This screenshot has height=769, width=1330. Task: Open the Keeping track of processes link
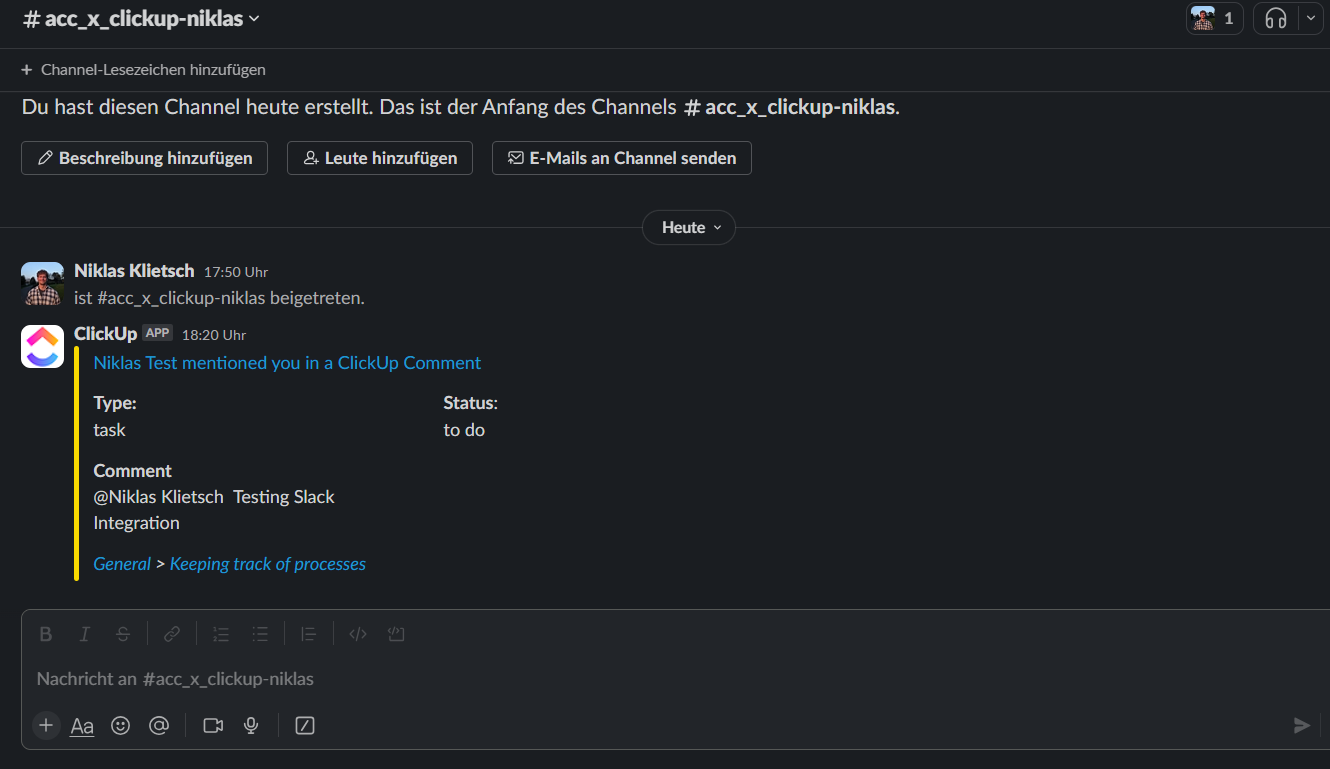pos(268,564)
